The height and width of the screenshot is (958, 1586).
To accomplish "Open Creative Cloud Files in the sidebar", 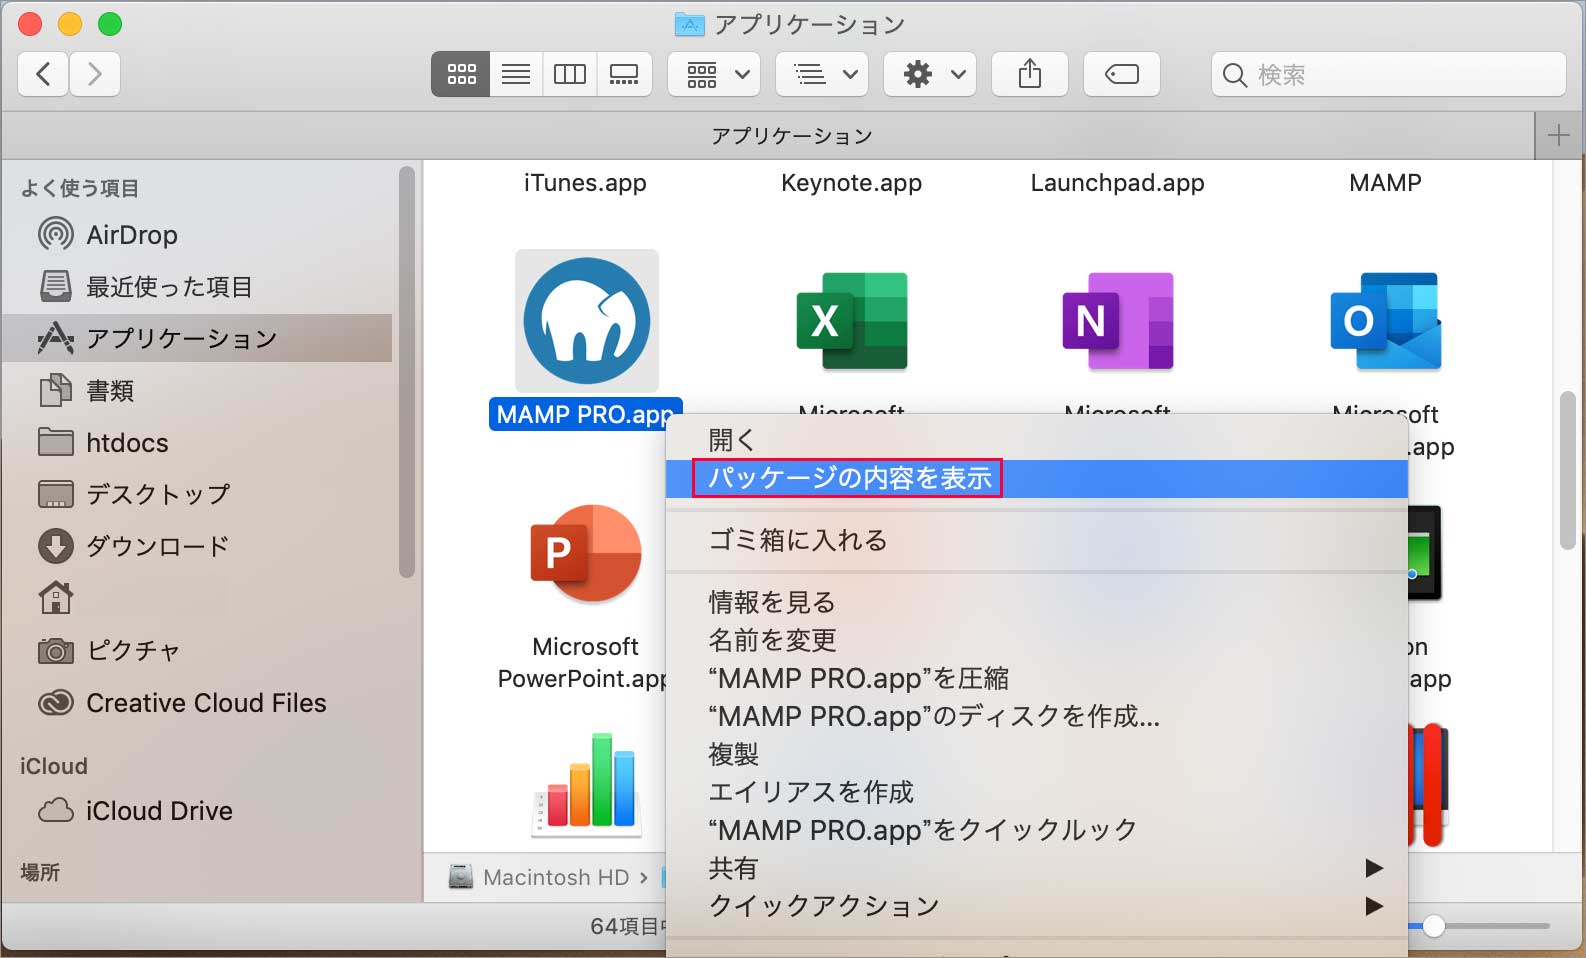I will click(198, 703).
